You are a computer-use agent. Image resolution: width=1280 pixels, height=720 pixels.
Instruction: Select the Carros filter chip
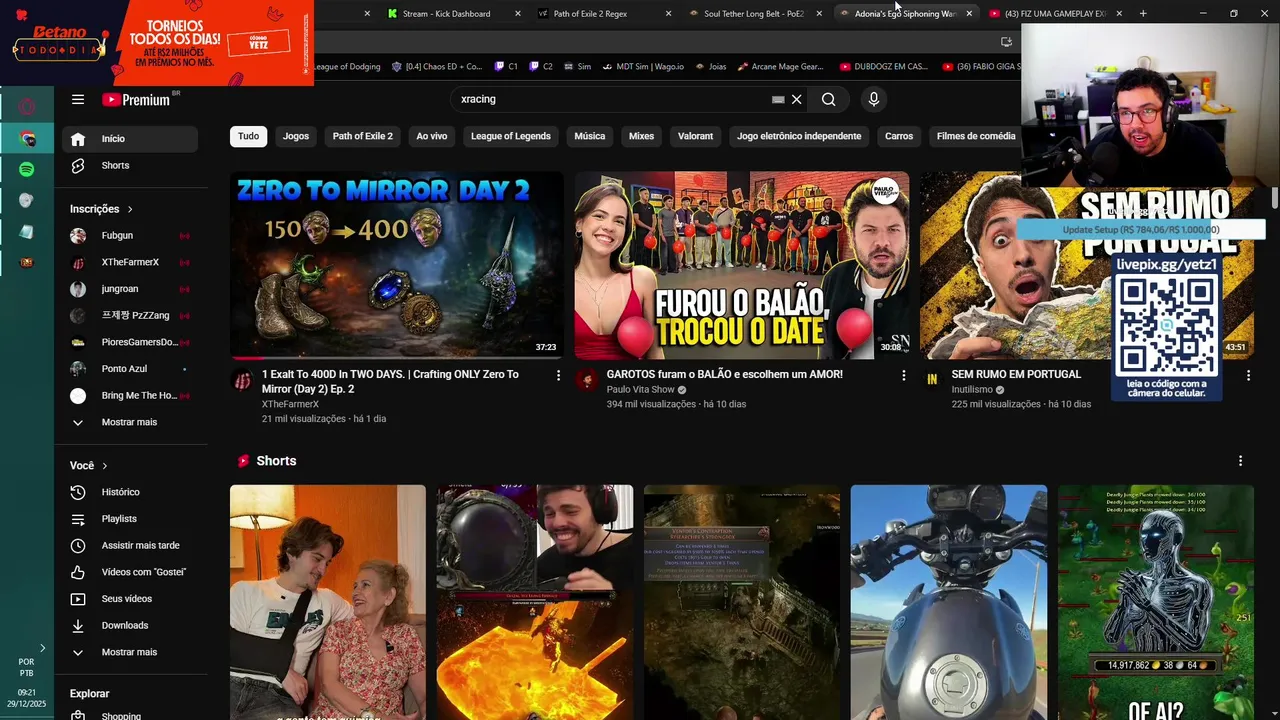[x=899, y=136]
